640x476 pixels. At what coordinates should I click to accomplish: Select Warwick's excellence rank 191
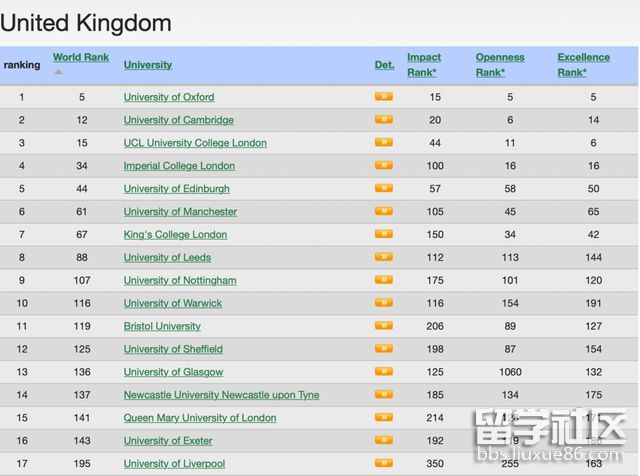593,303
